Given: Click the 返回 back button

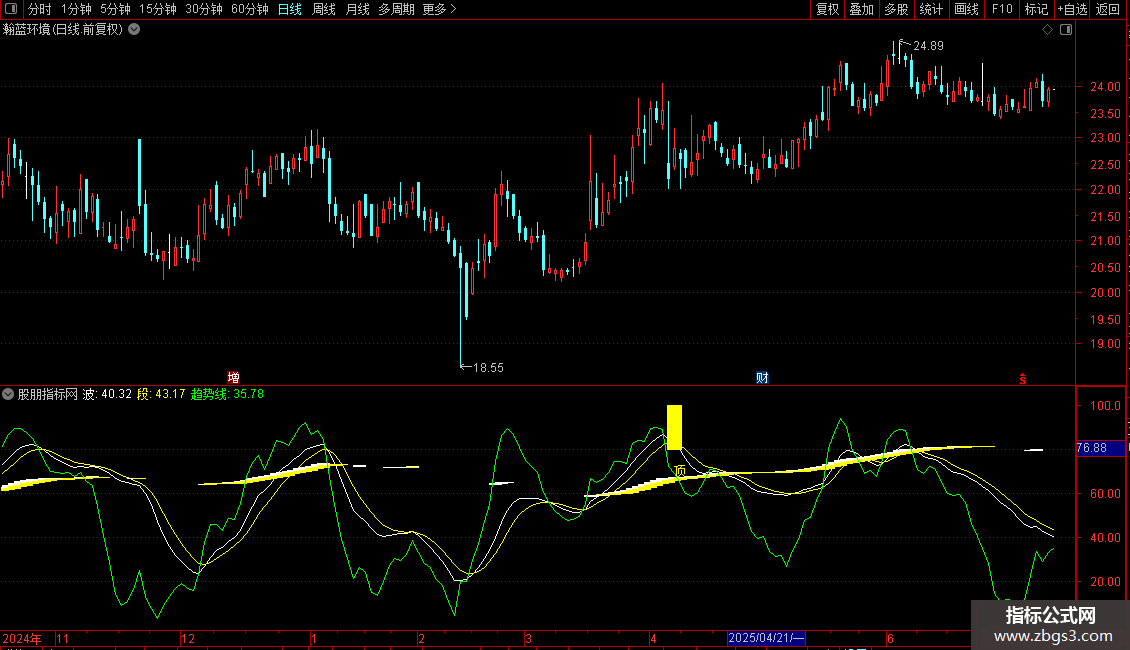Looking at the screenshot, I should pyautogui.click(x=1108, y=9).
